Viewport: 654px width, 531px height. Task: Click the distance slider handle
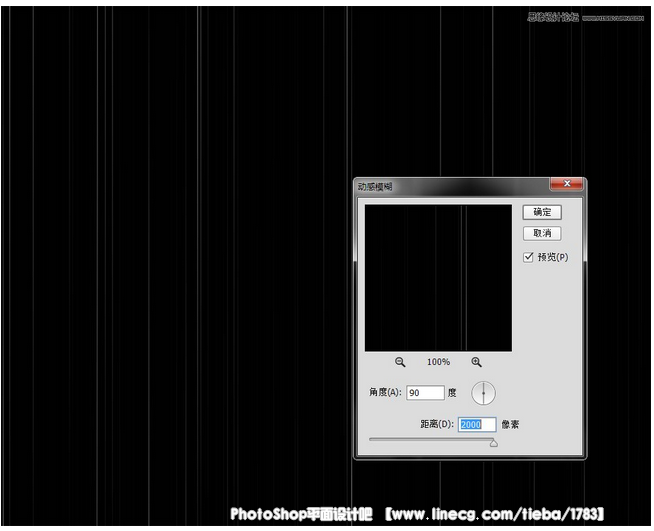coord(493,442)
